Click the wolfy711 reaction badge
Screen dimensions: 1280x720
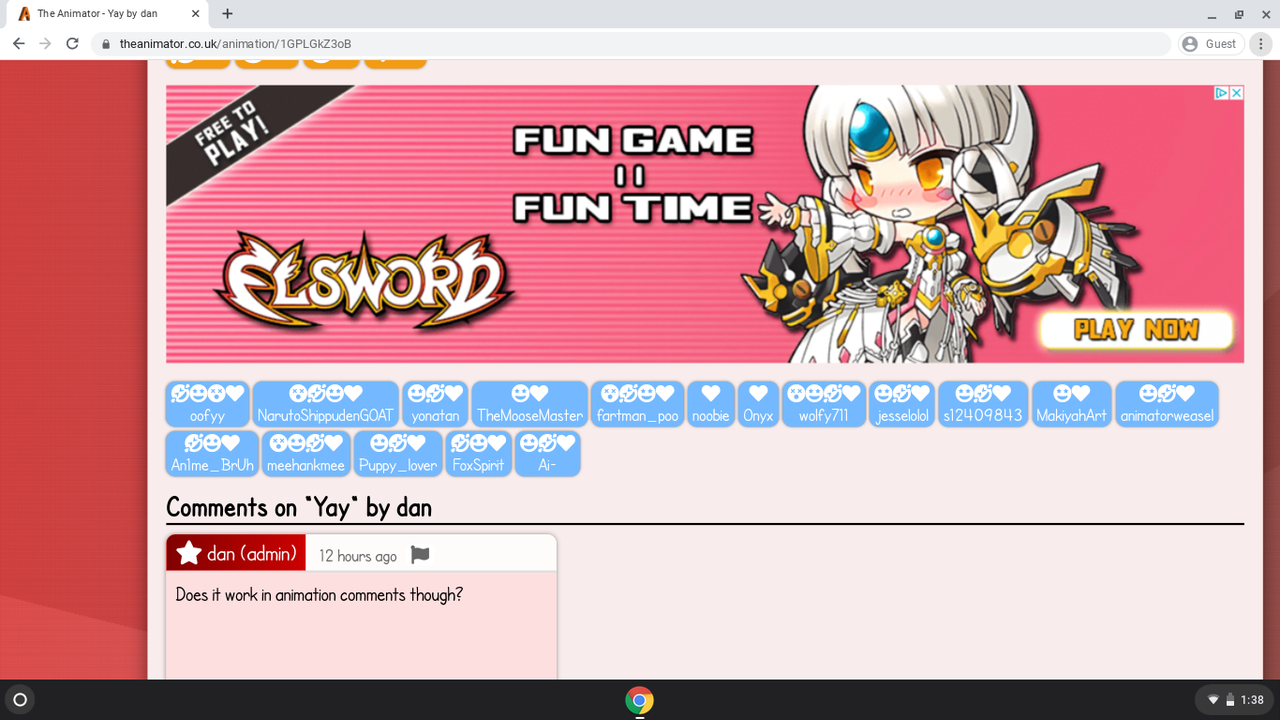823,404
